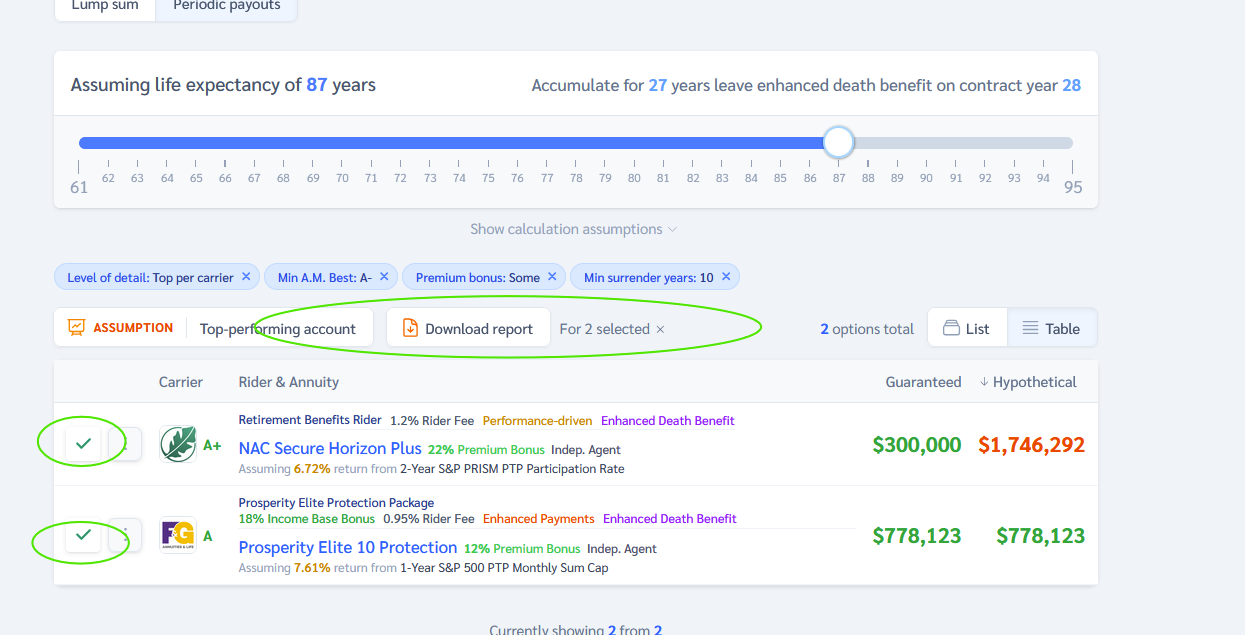Click the 7.61% assumed return text

(x=312, y=568)
